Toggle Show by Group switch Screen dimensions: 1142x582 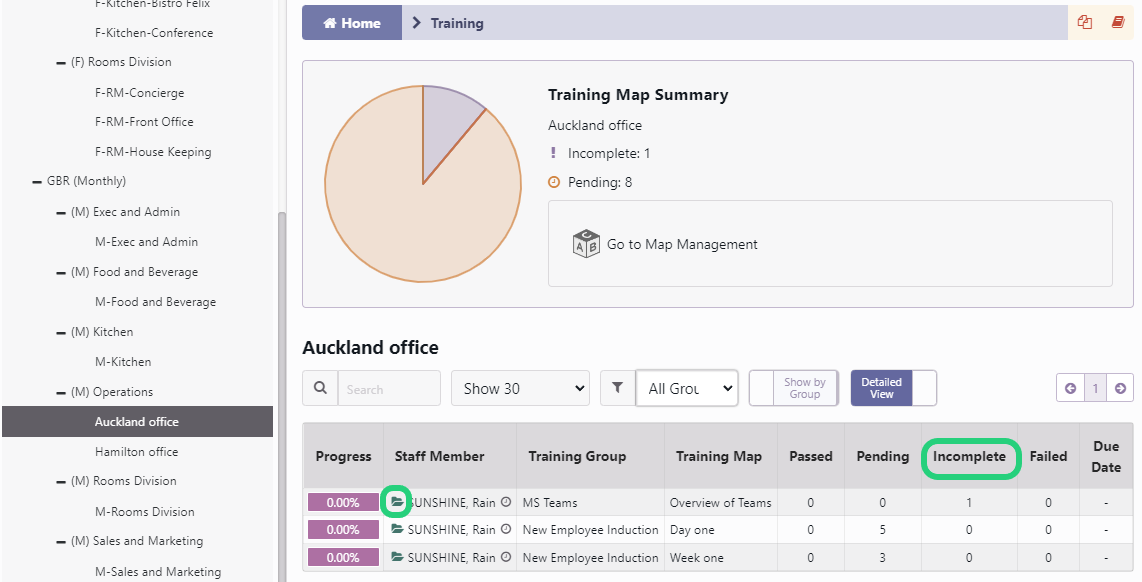coord(794,388)
